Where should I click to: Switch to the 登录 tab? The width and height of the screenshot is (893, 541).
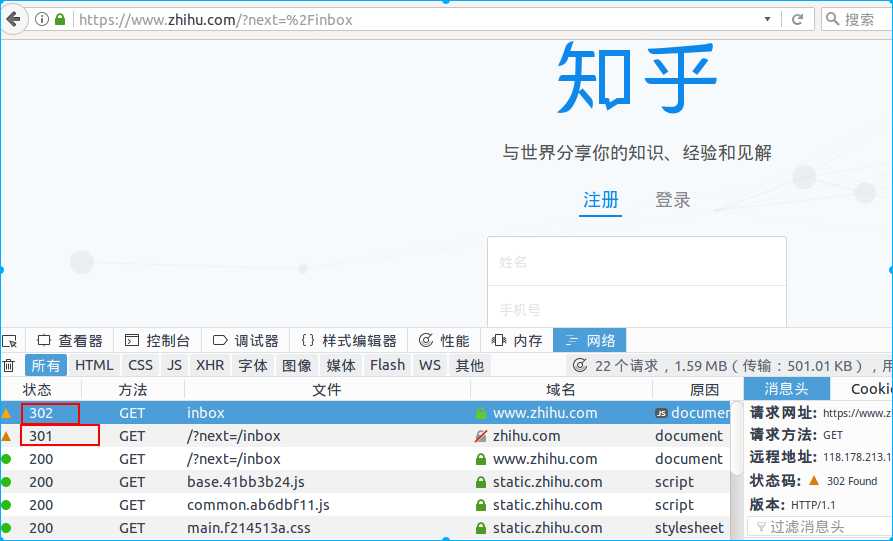pos(673,200)
